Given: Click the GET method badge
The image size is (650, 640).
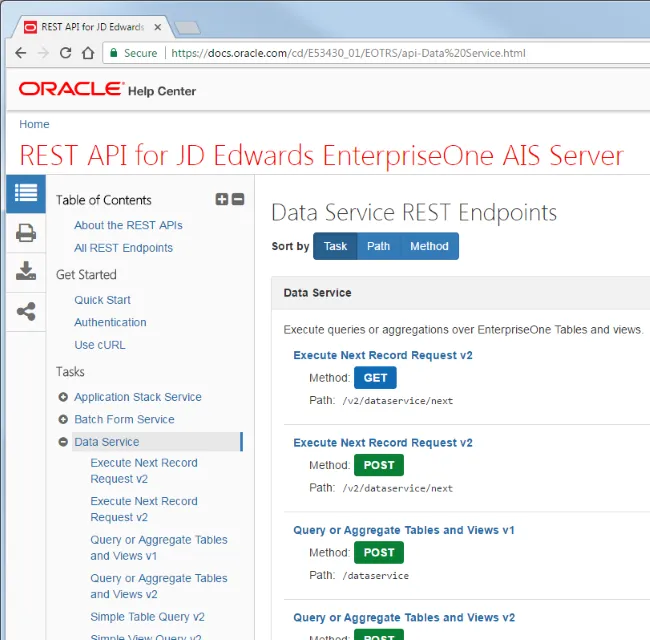Looking at the screenshot, I should click(375, 378).
